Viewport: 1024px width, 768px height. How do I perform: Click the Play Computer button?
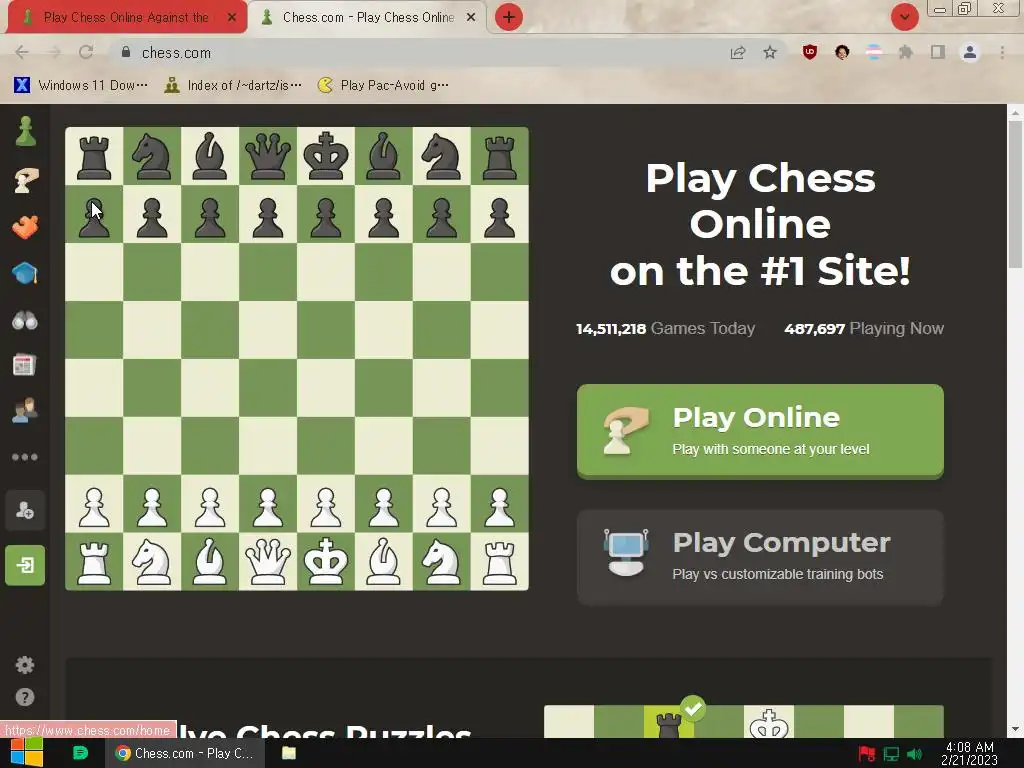point(760,557)
